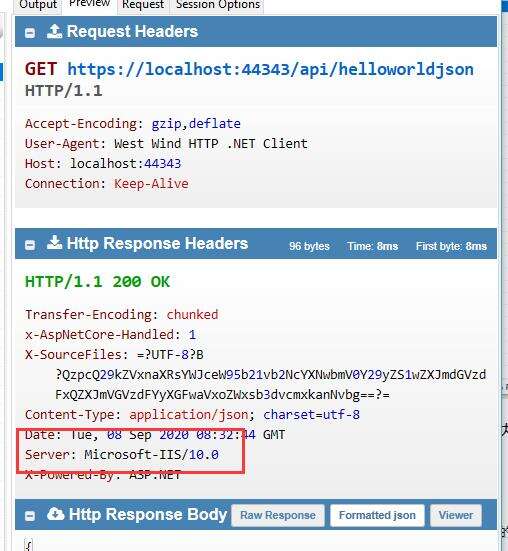Collapse the Http Response Body section
The height and width of the screenshot is (551, 508).
tap(30, 516)
